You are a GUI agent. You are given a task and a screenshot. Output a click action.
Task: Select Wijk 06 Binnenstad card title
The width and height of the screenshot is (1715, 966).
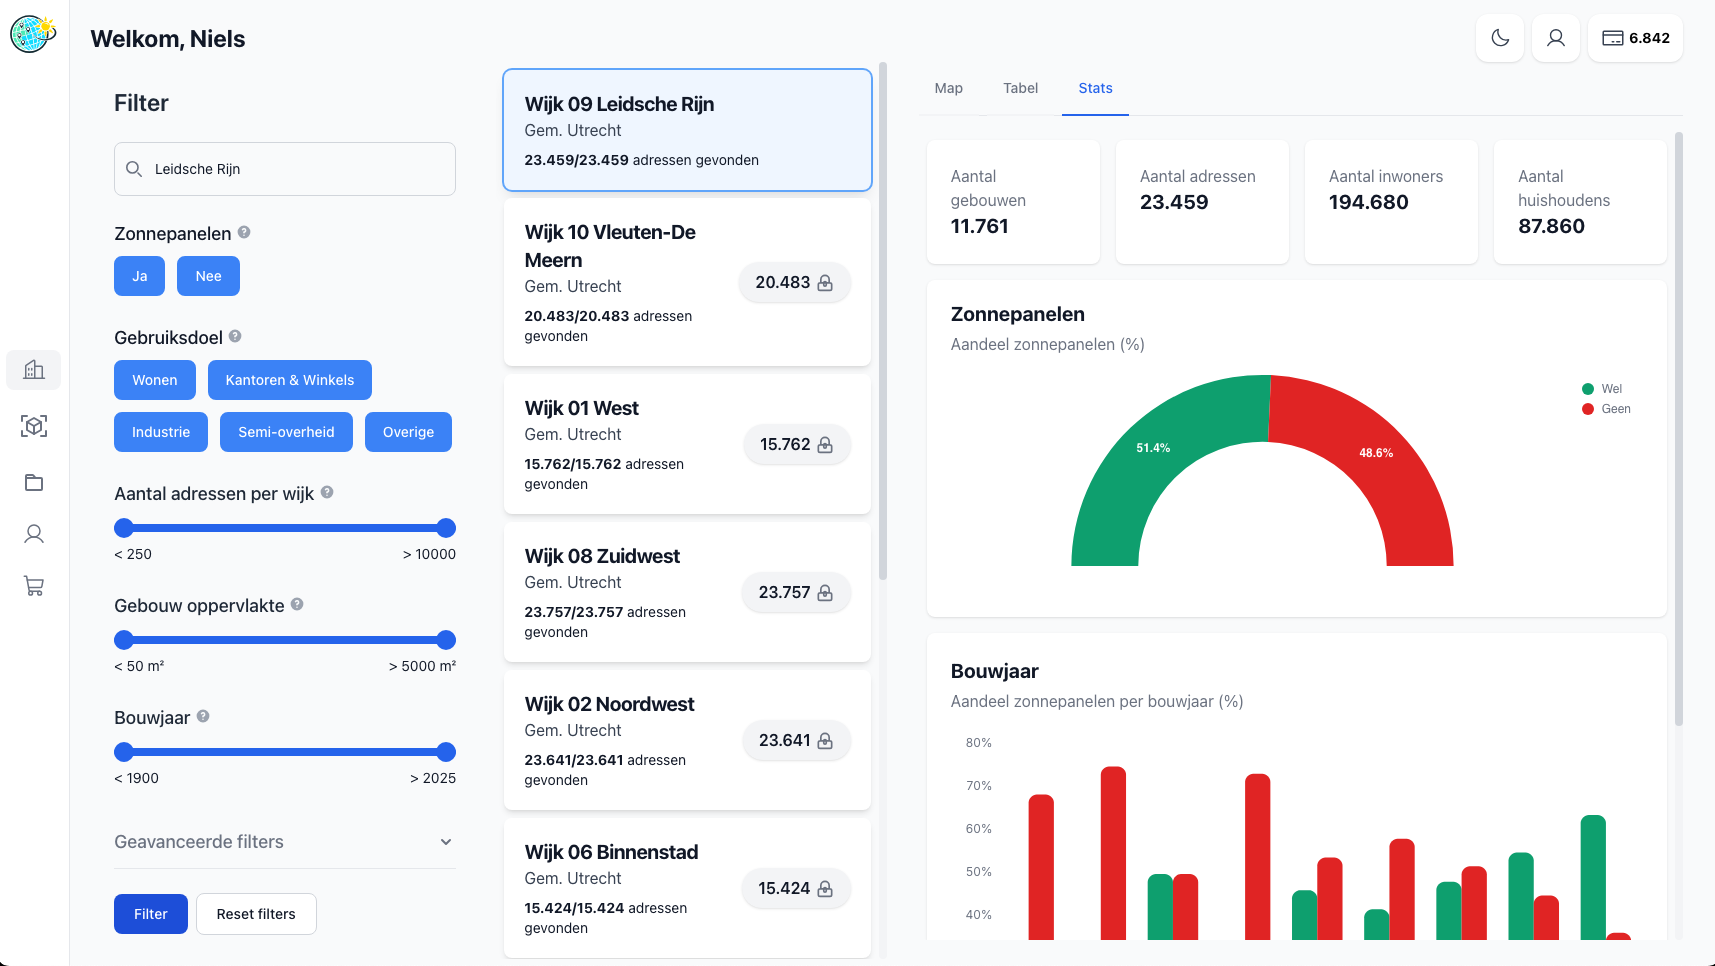[x=611, y=852]
